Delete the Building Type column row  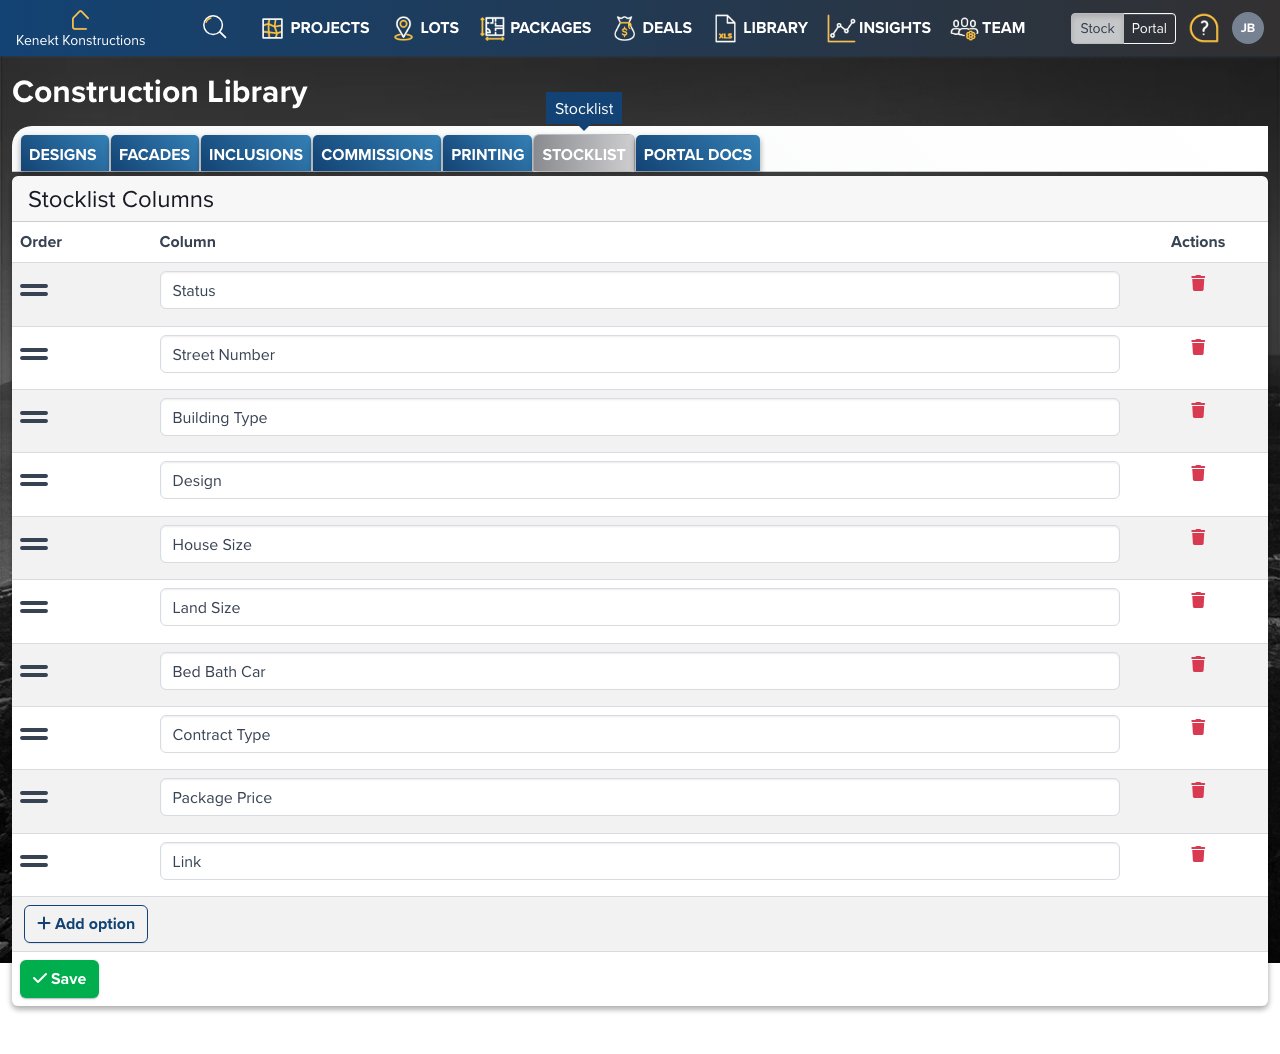point(1198,410)
